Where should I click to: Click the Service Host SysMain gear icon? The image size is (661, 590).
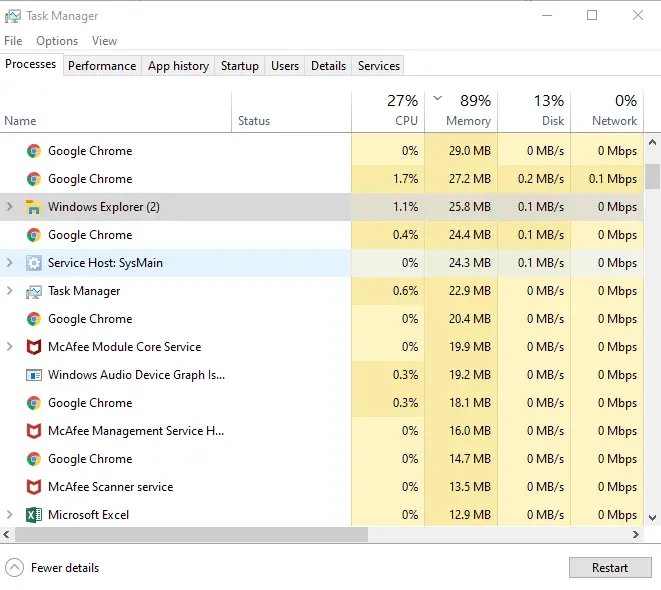click(34, 263)
